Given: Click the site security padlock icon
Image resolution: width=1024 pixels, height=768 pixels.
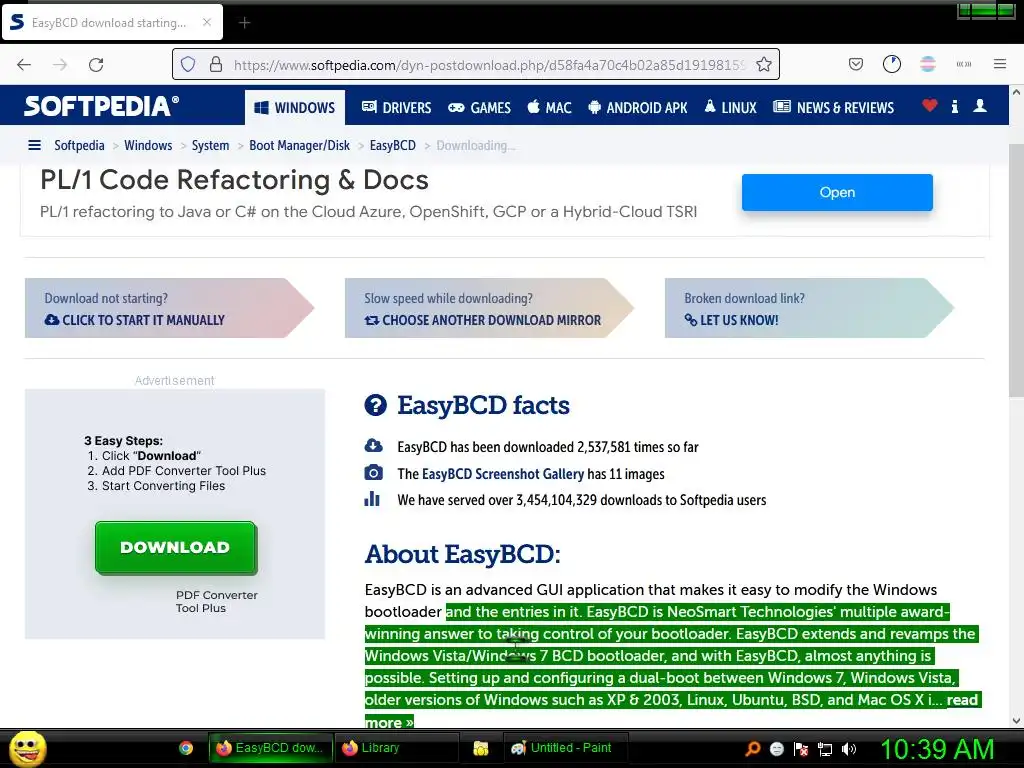Looking at the screenshot, I should coord(216,64).
